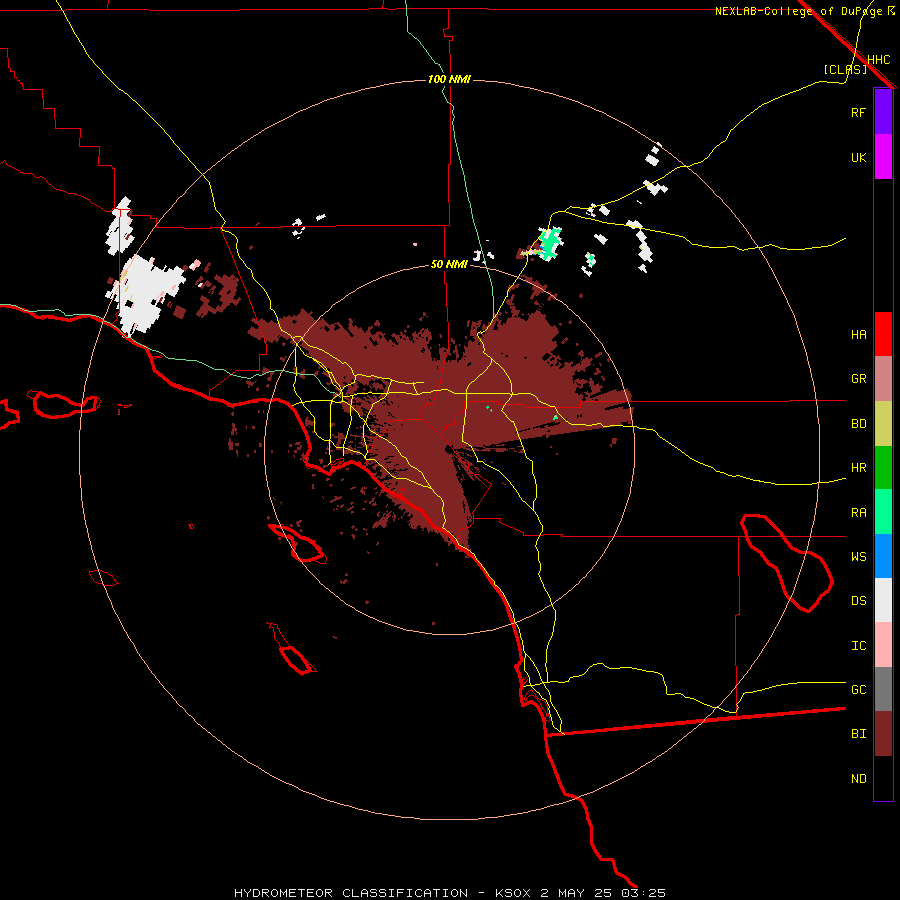
Task: Click the Hydrometeor Classification KSOX title text
Action: (x=449, y=893)
